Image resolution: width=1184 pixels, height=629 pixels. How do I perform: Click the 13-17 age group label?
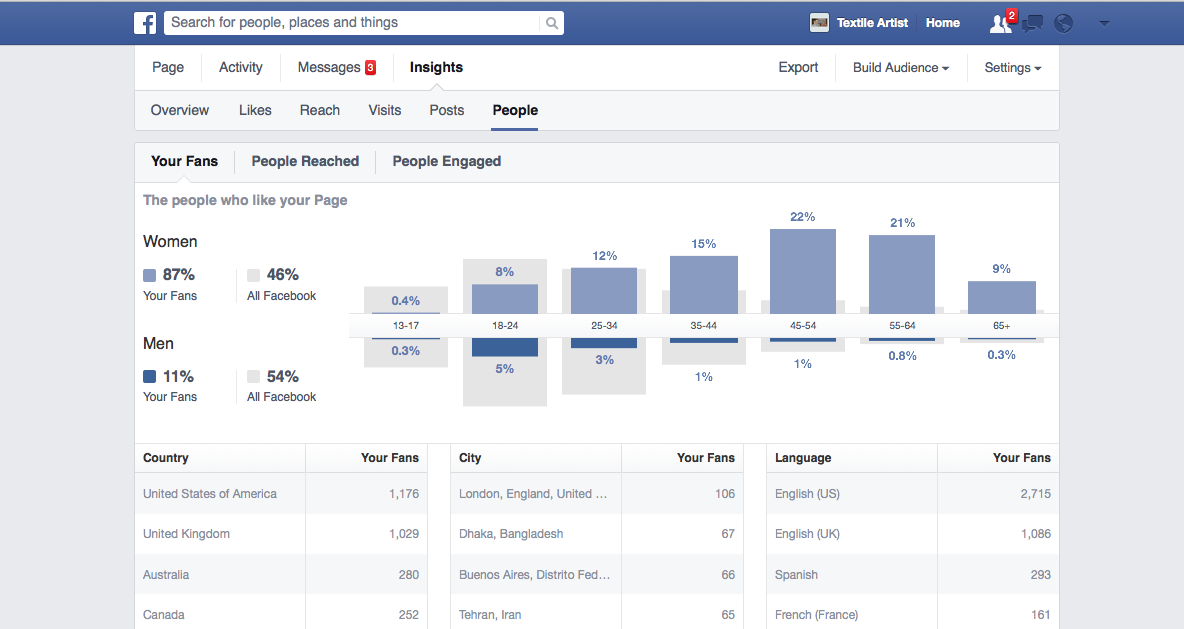click(x=405, y=325)
